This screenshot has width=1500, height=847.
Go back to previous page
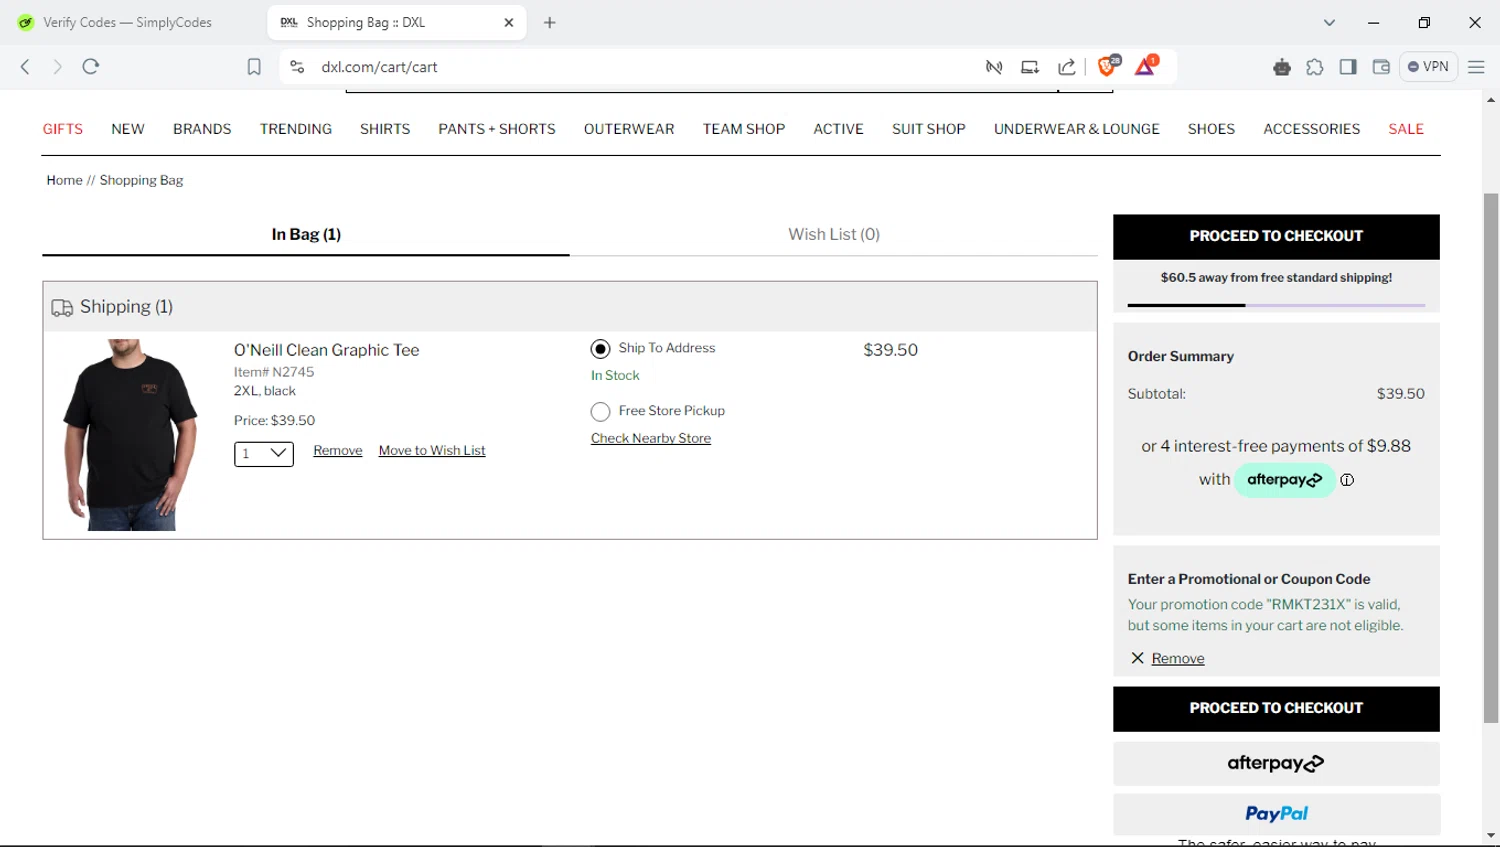click(x=25, y=67)
